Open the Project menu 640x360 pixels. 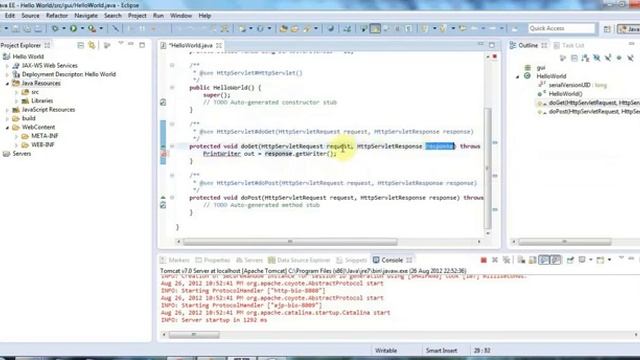click(137, 16)
